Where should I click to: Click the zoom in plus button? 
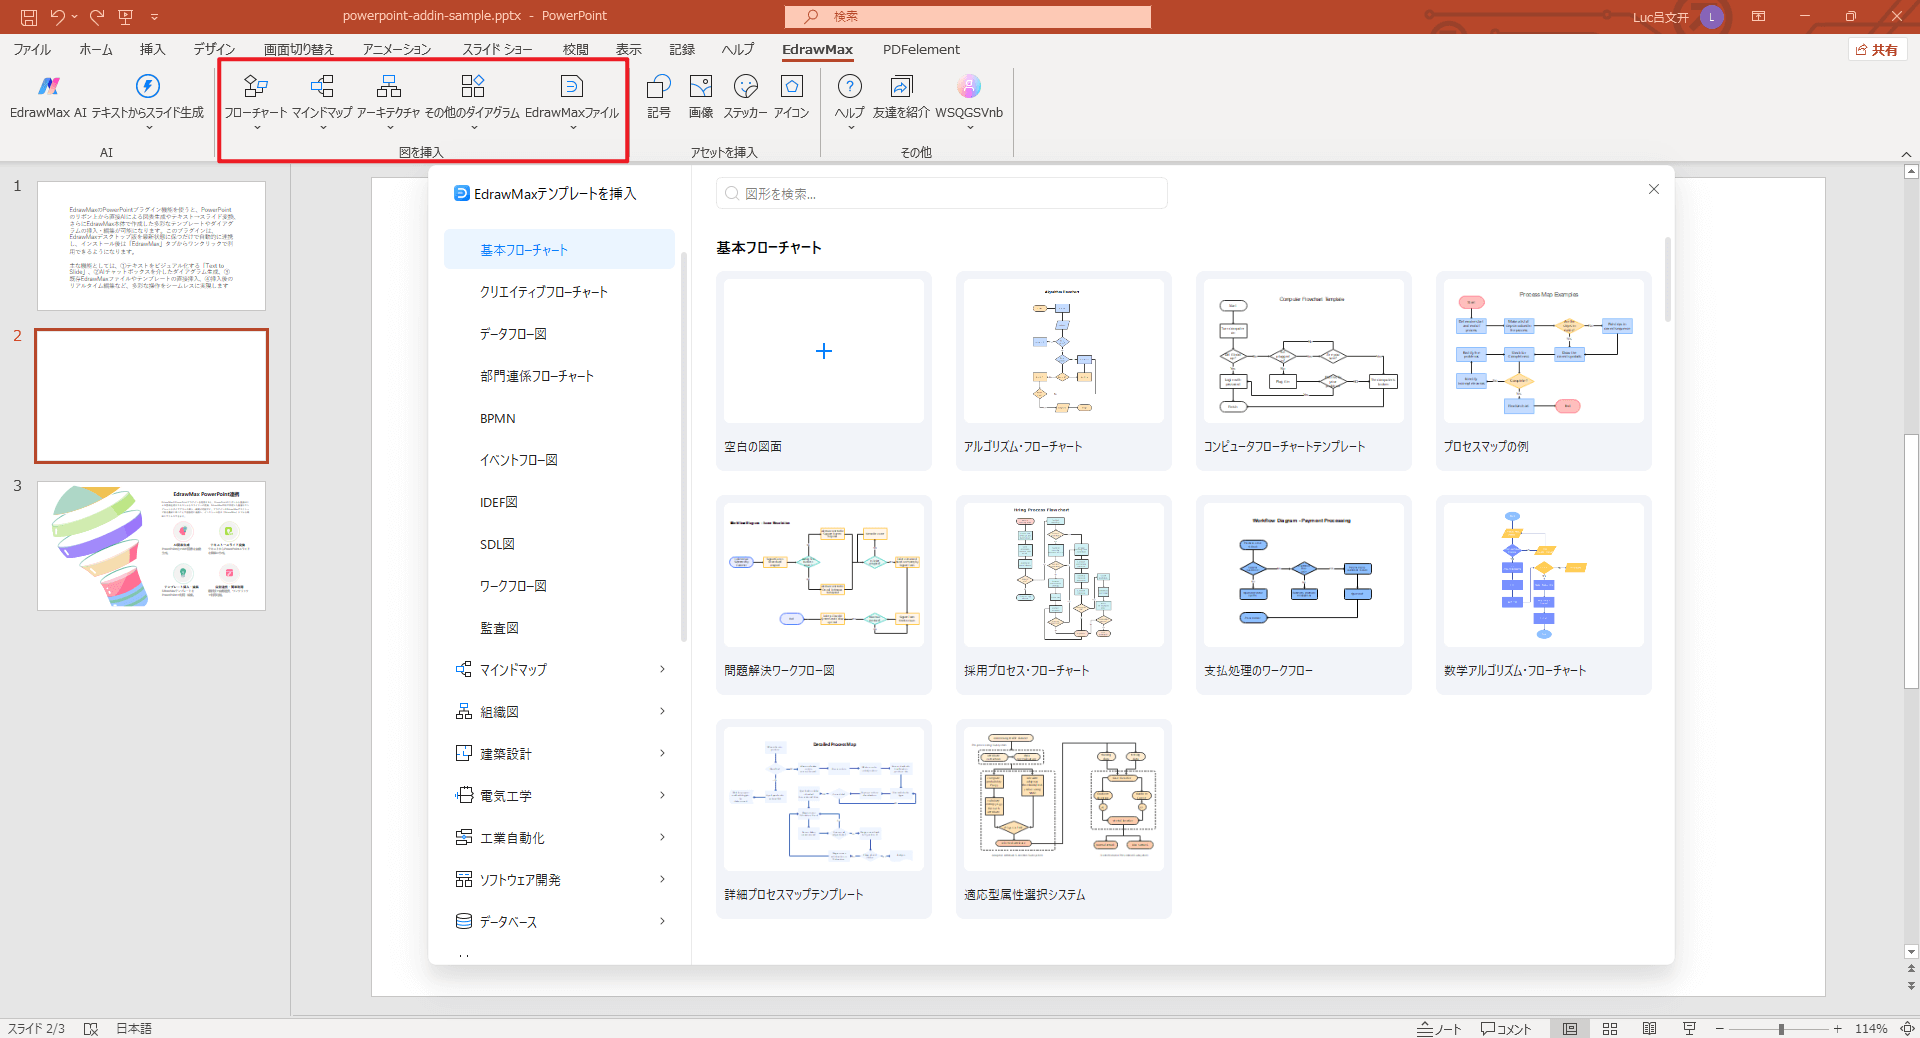coord(1838,1028)
